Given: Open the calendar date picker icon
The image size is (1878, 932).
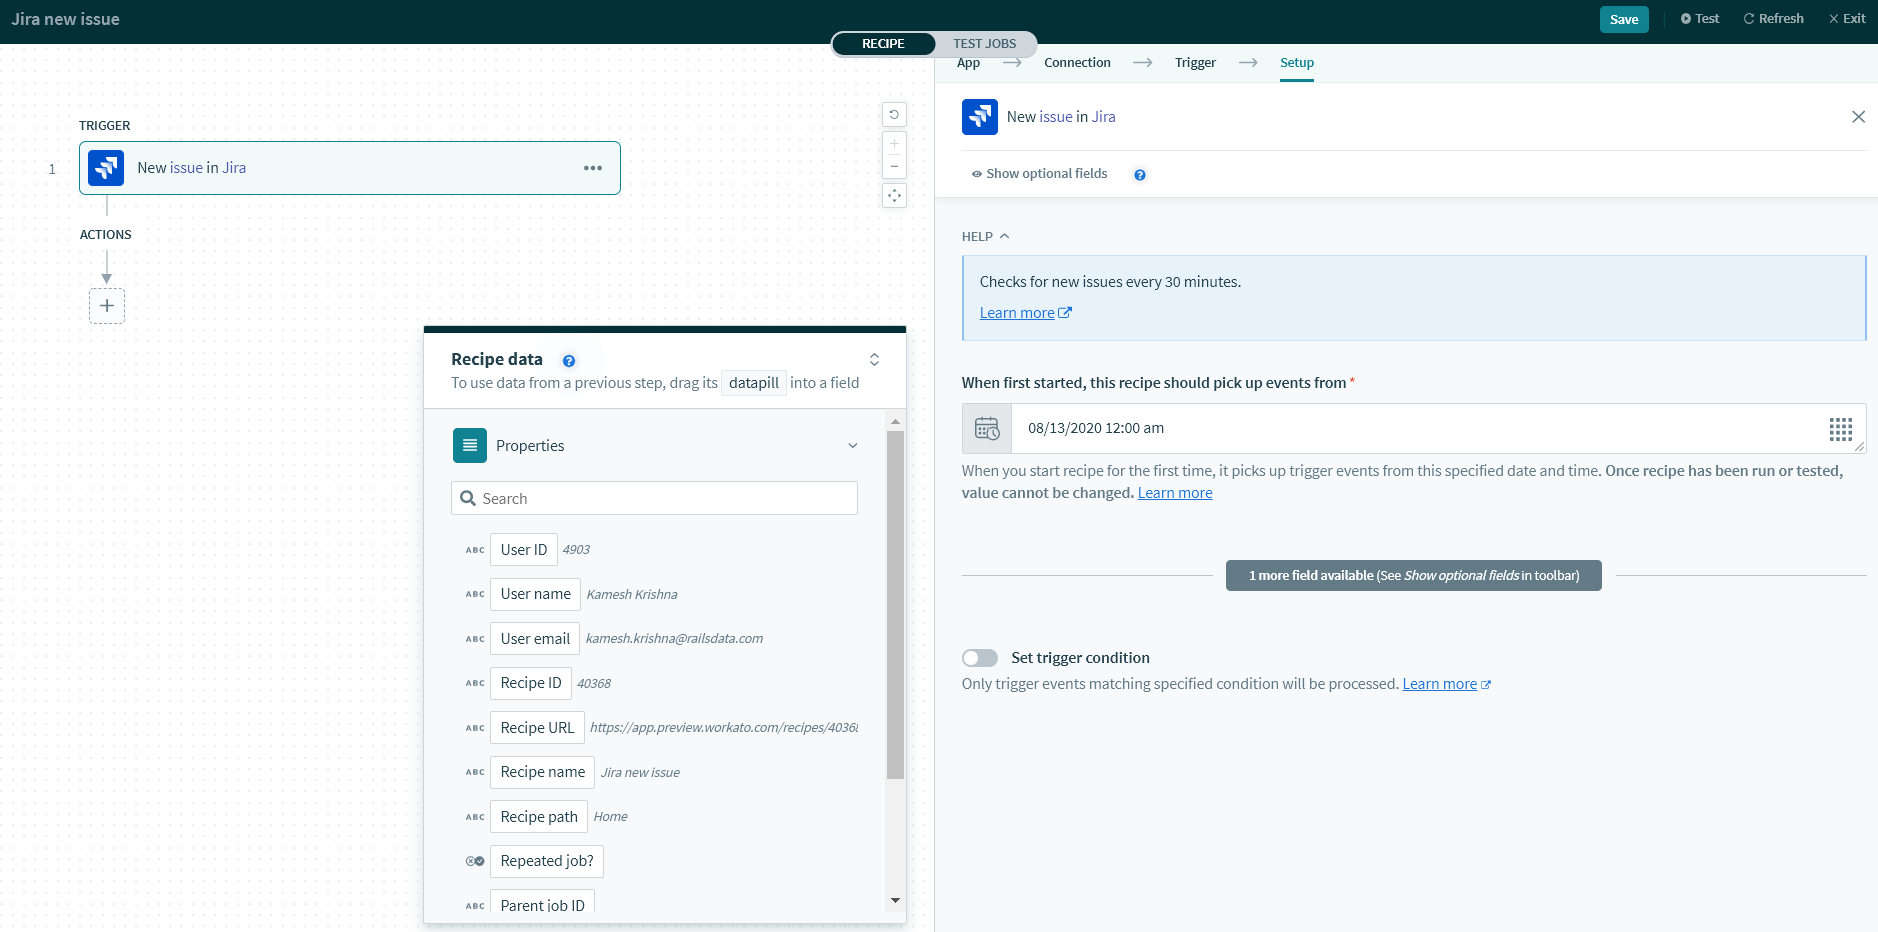Looking at the screenshot, I should (x=987, y=429).
